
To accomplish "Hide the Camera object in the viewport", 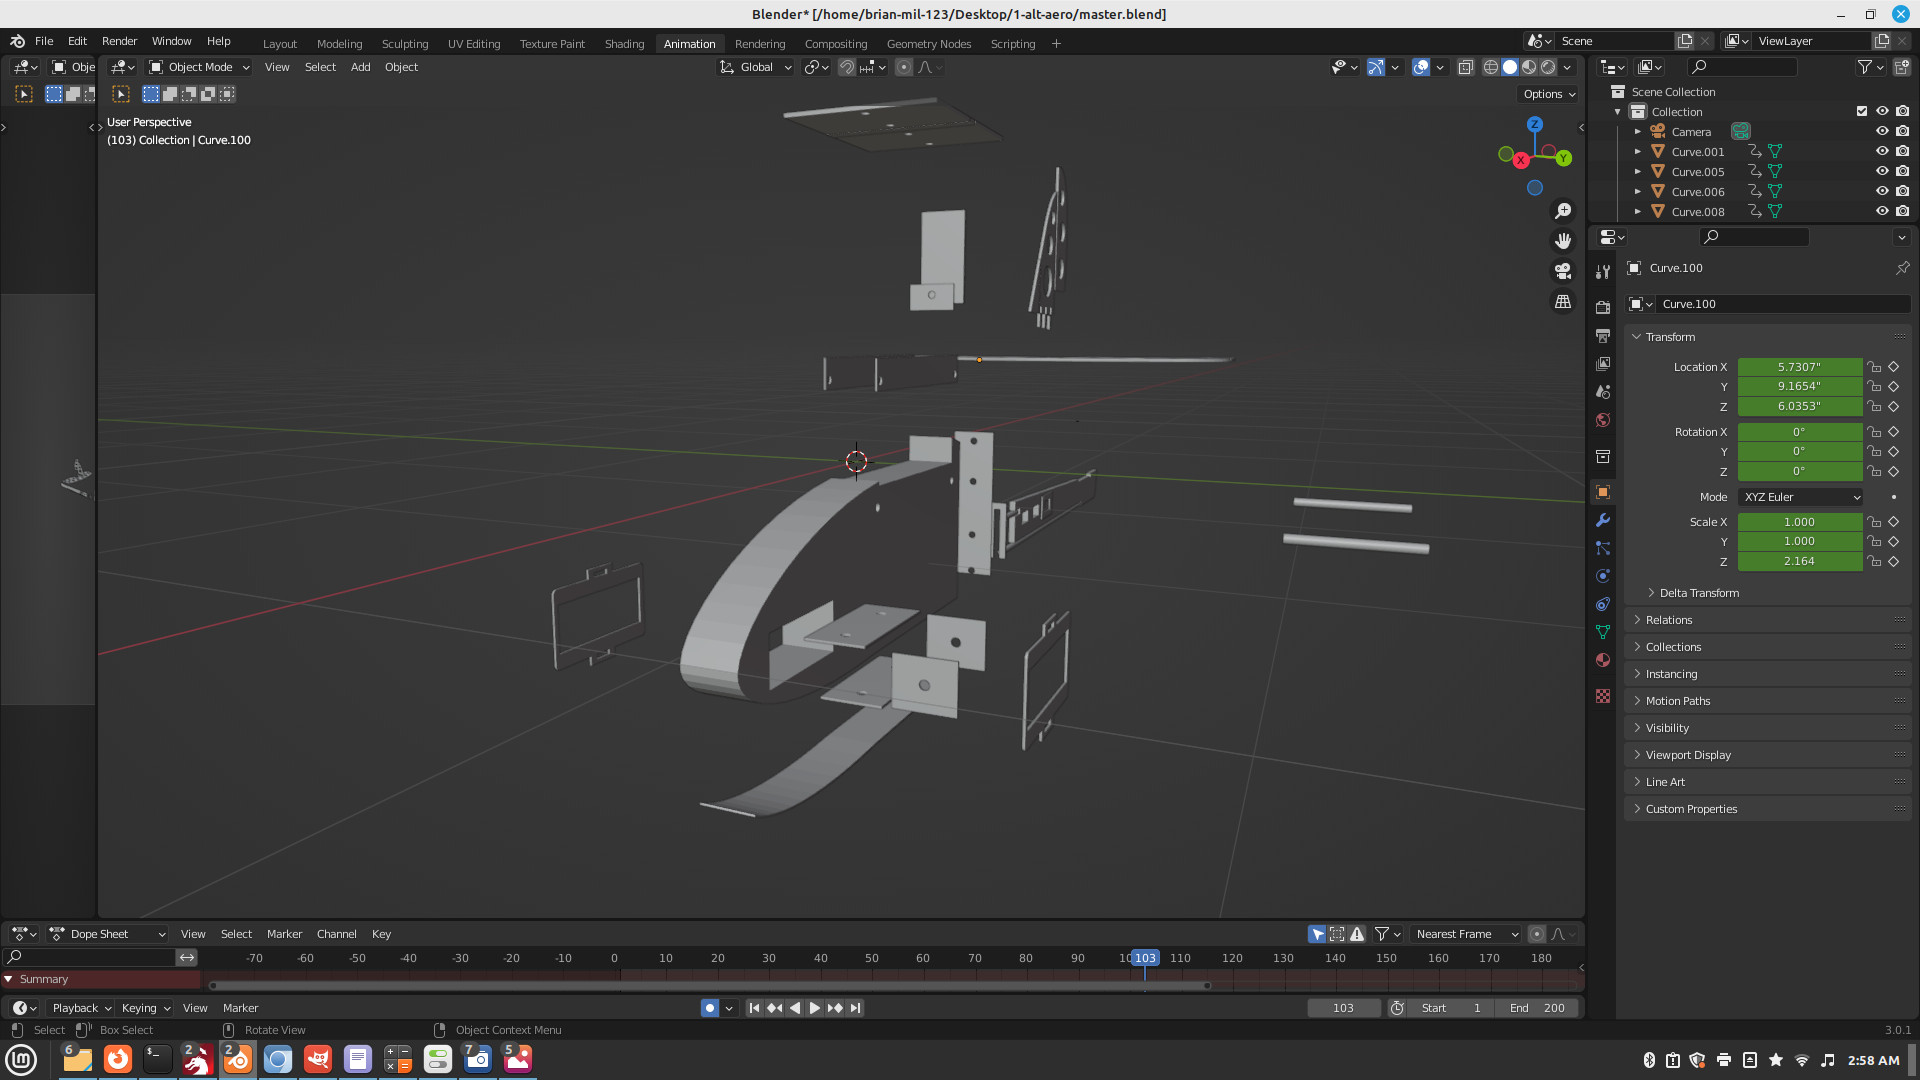I will [1882, 131].
